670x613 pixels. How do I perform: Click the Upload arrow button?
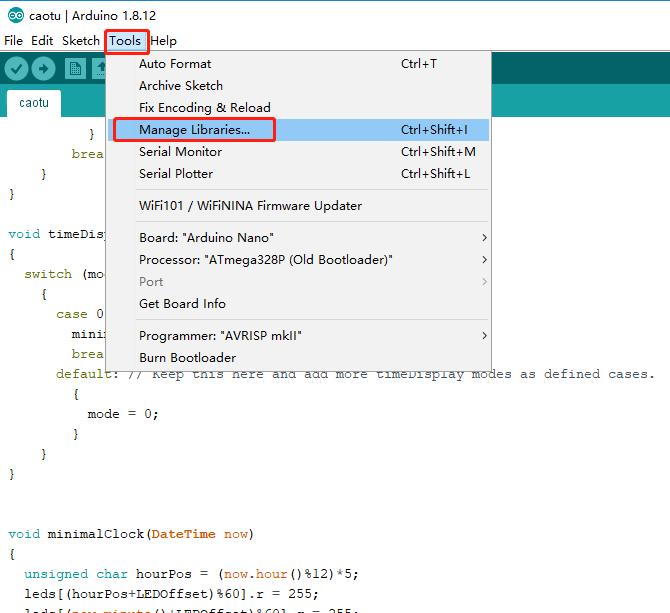(x=43, y=68)
